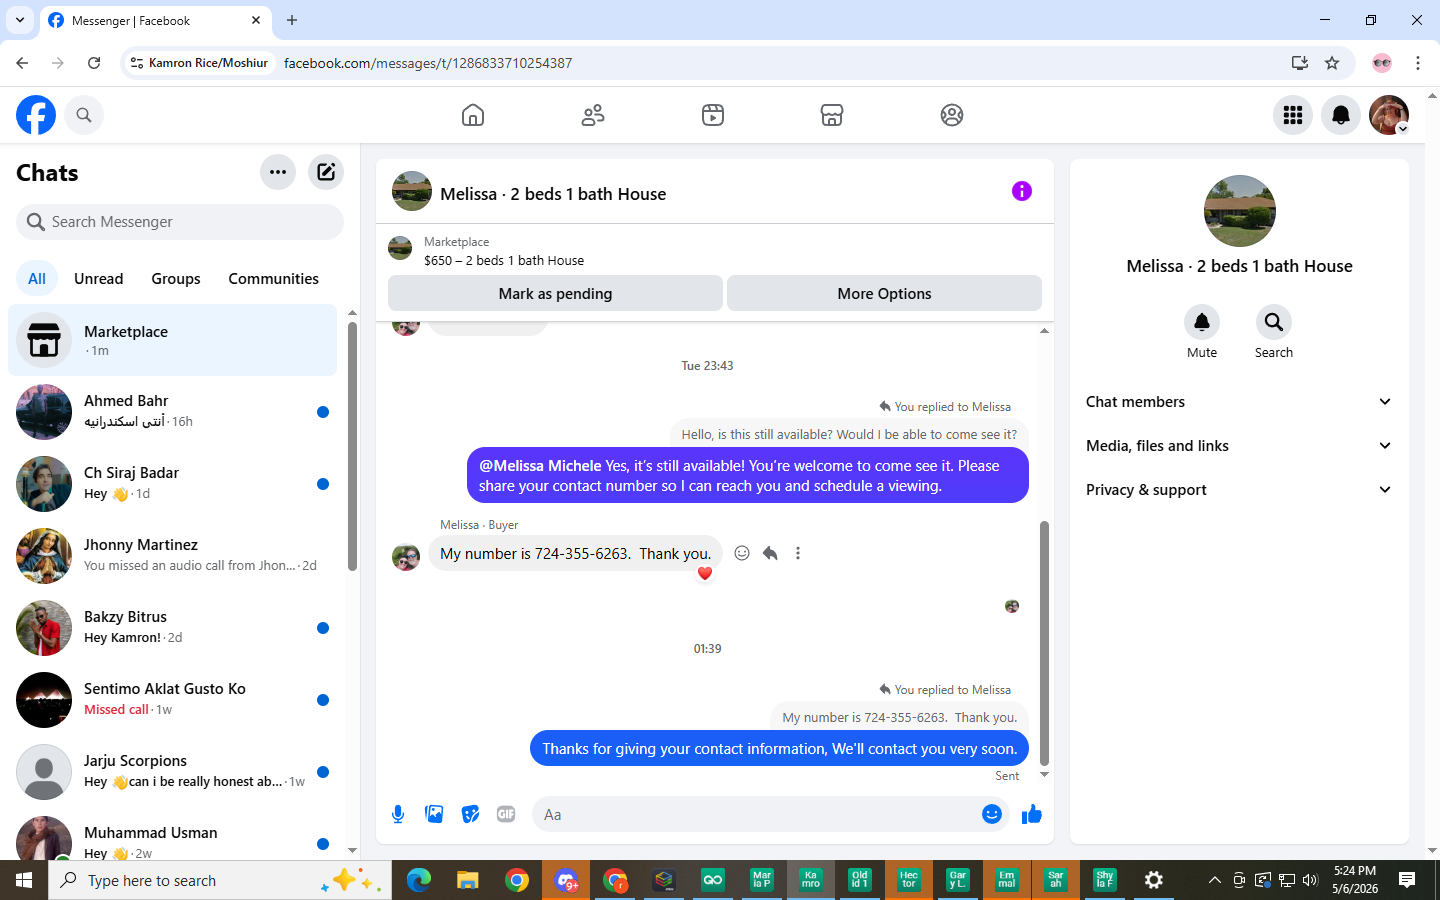This screenshot has width=1440, height=900.
Task: Start a new message with compose icon
Action: (x=326, y=172)
